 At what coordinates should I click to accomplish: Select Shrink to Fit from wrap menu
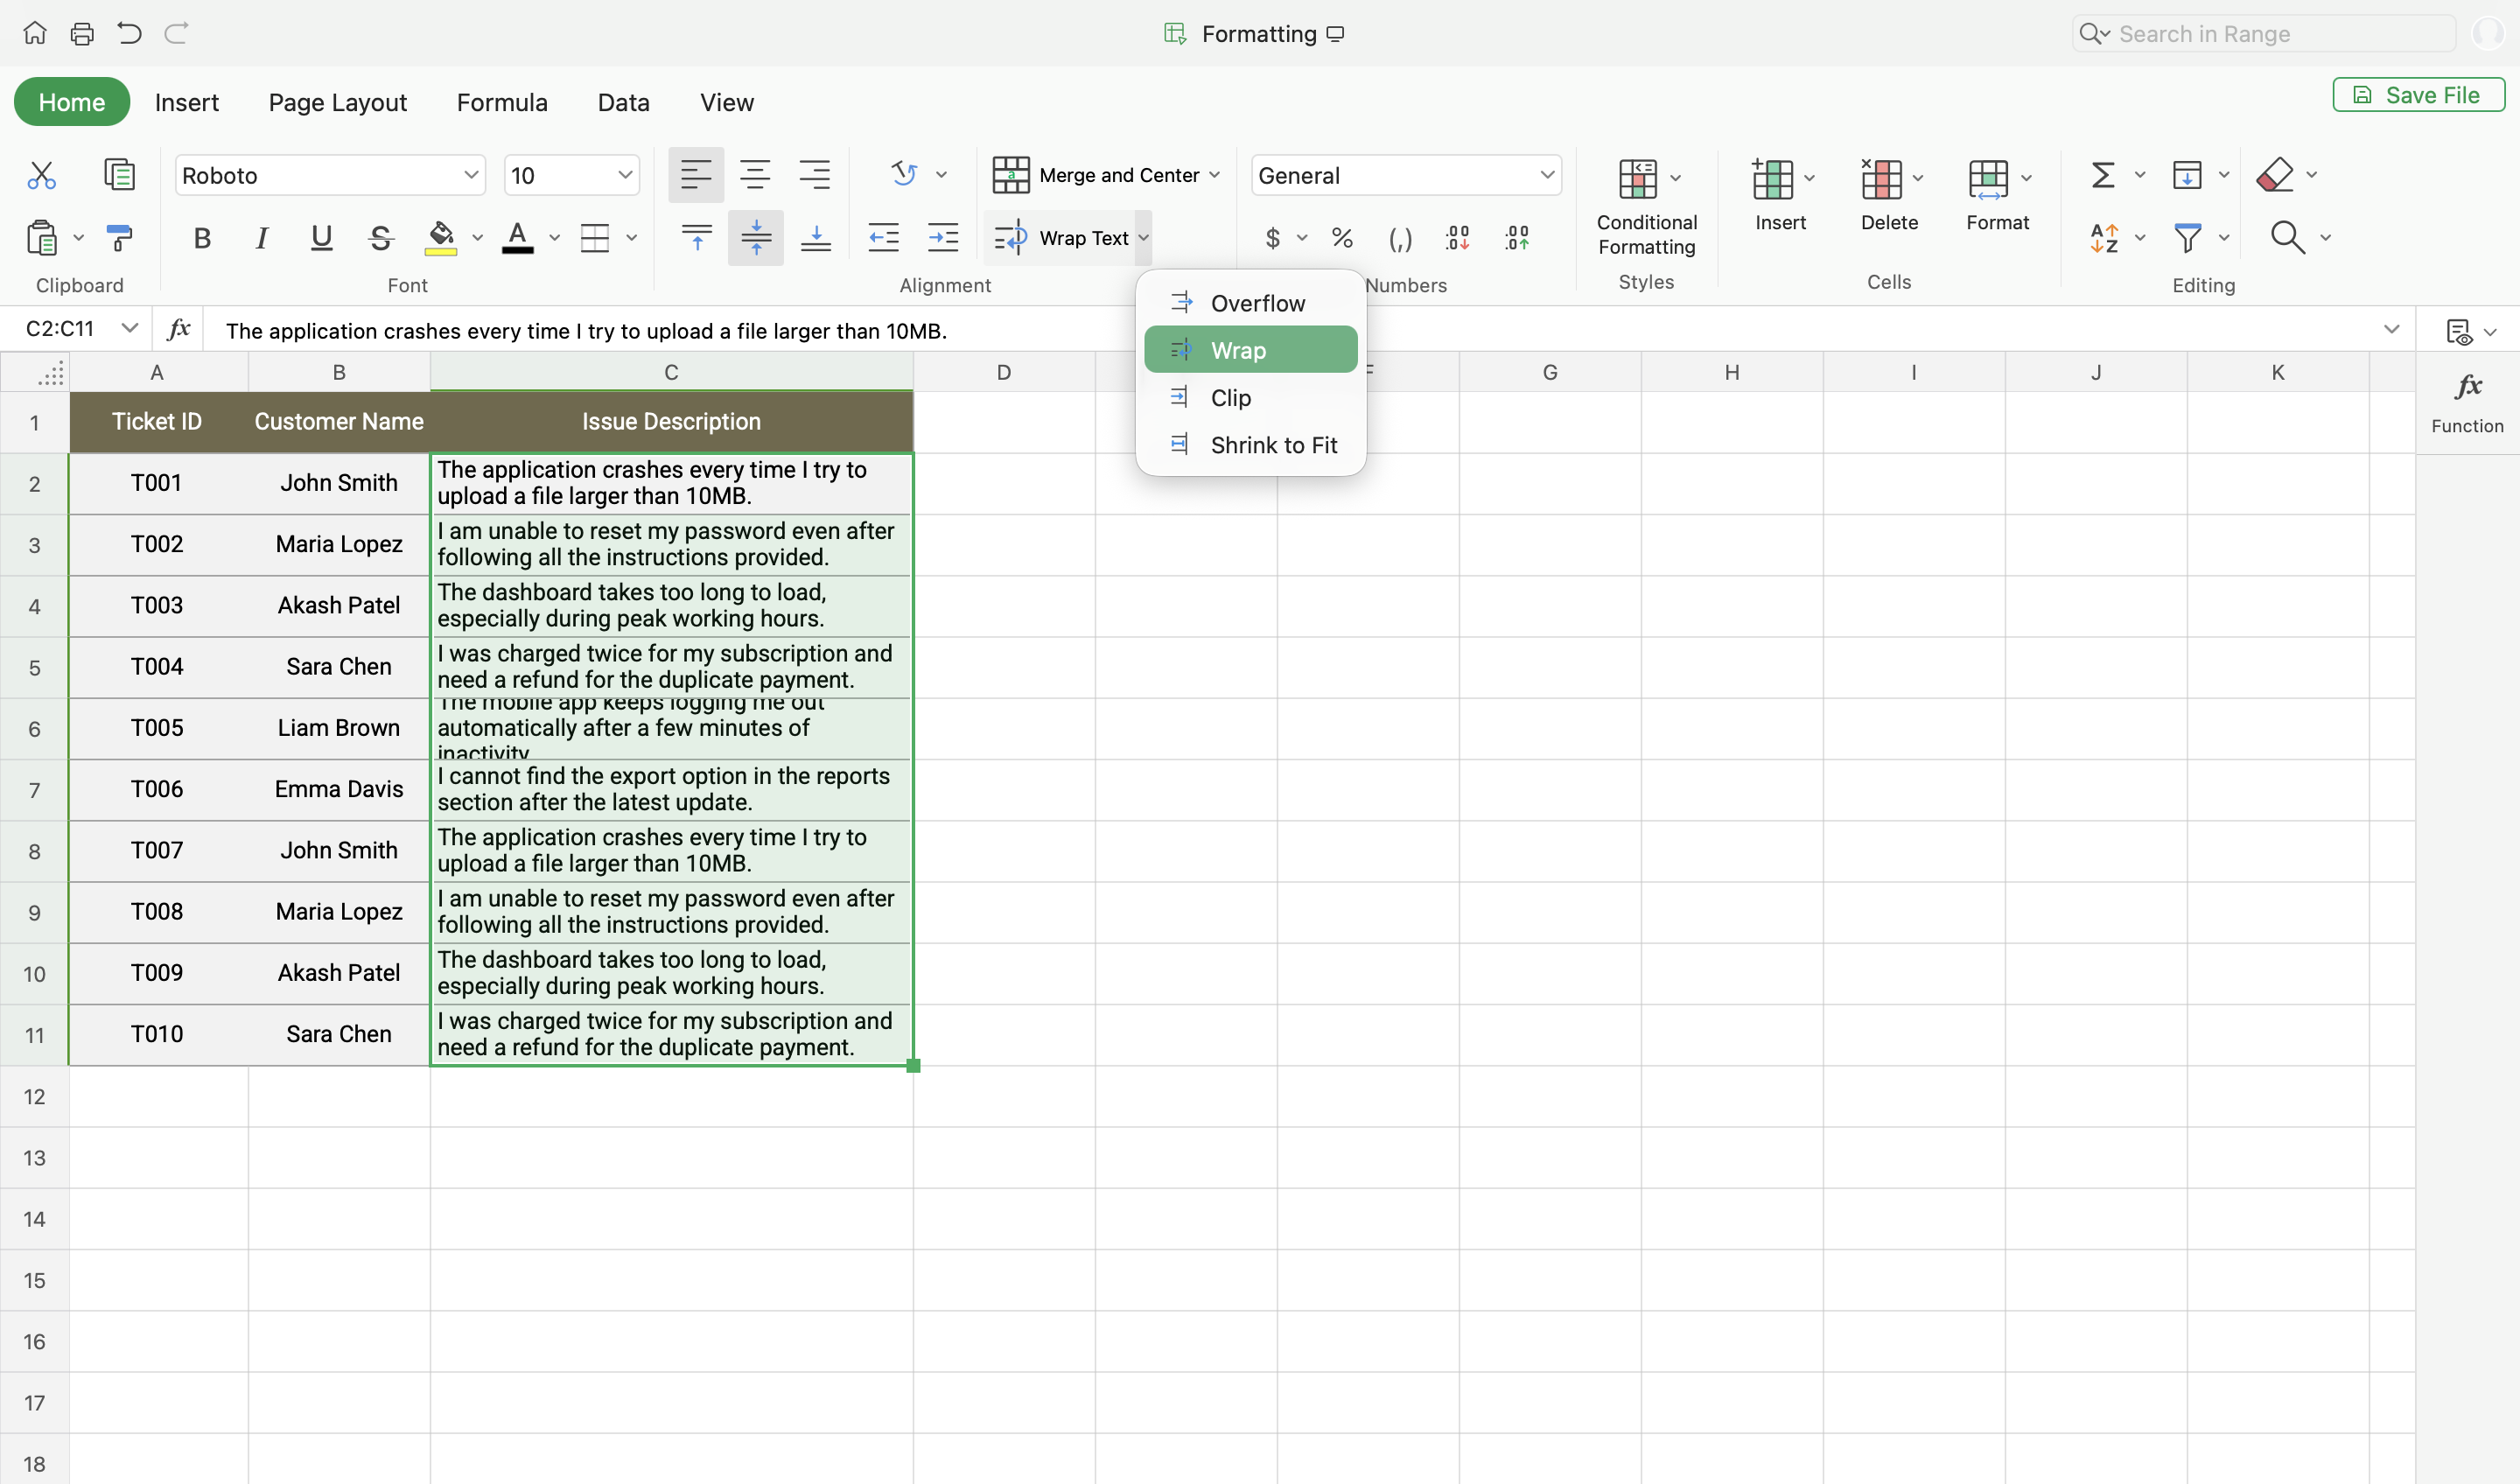(1272, 445)
